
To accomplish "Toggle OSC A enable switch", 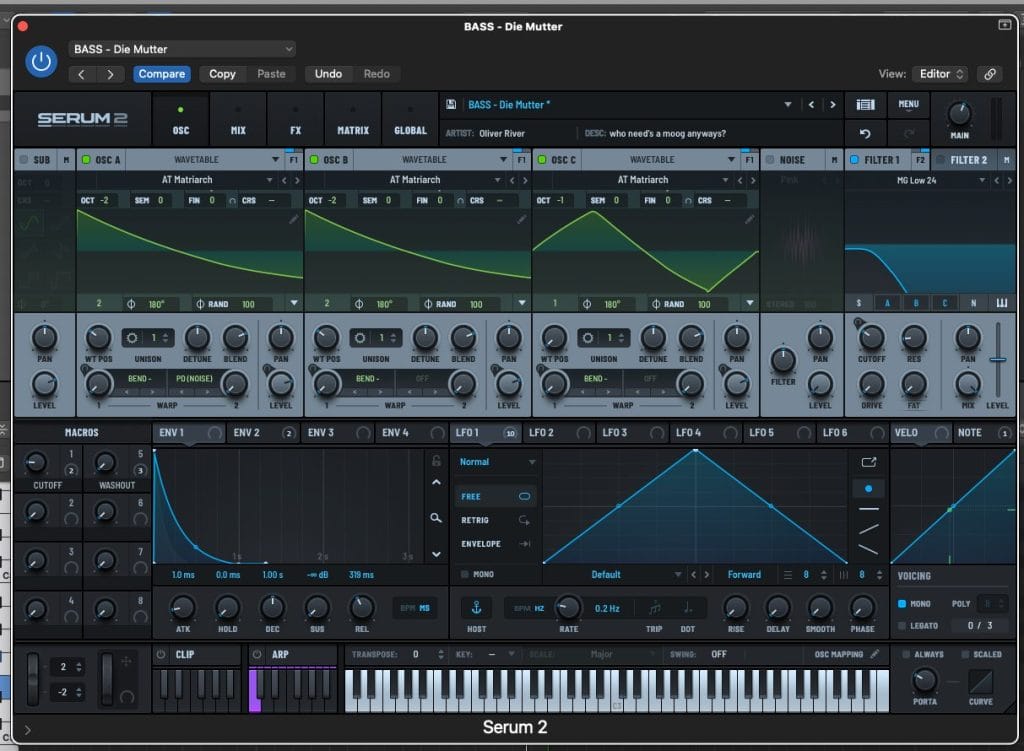I will coord(86,159).
